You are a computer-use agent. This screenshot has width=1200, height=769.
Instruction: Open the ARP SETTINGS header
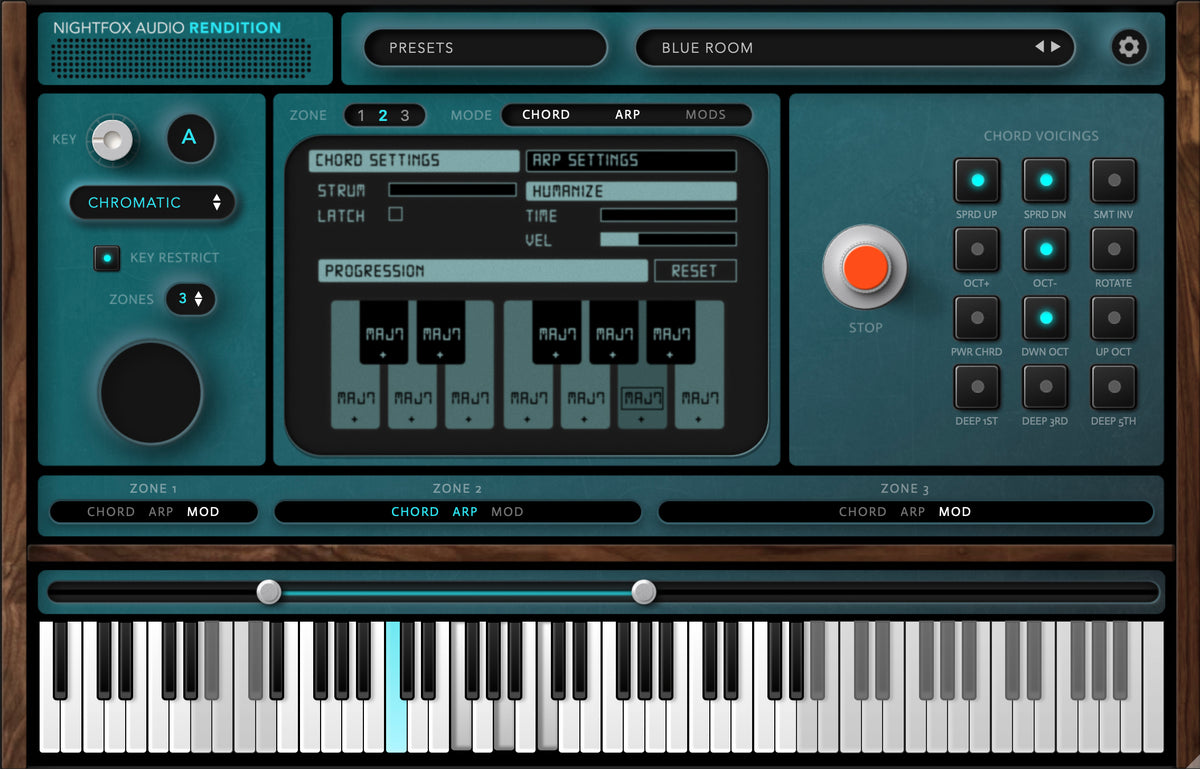point(631,160)
